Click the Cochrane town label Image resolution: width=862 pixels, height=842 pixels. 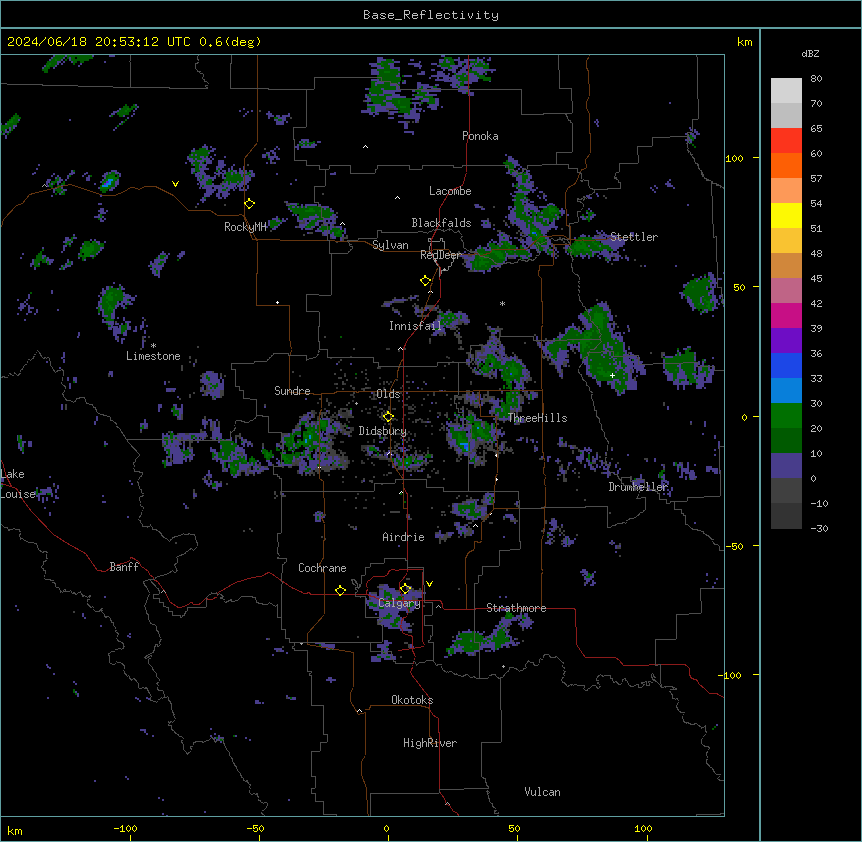pos(322,568)
